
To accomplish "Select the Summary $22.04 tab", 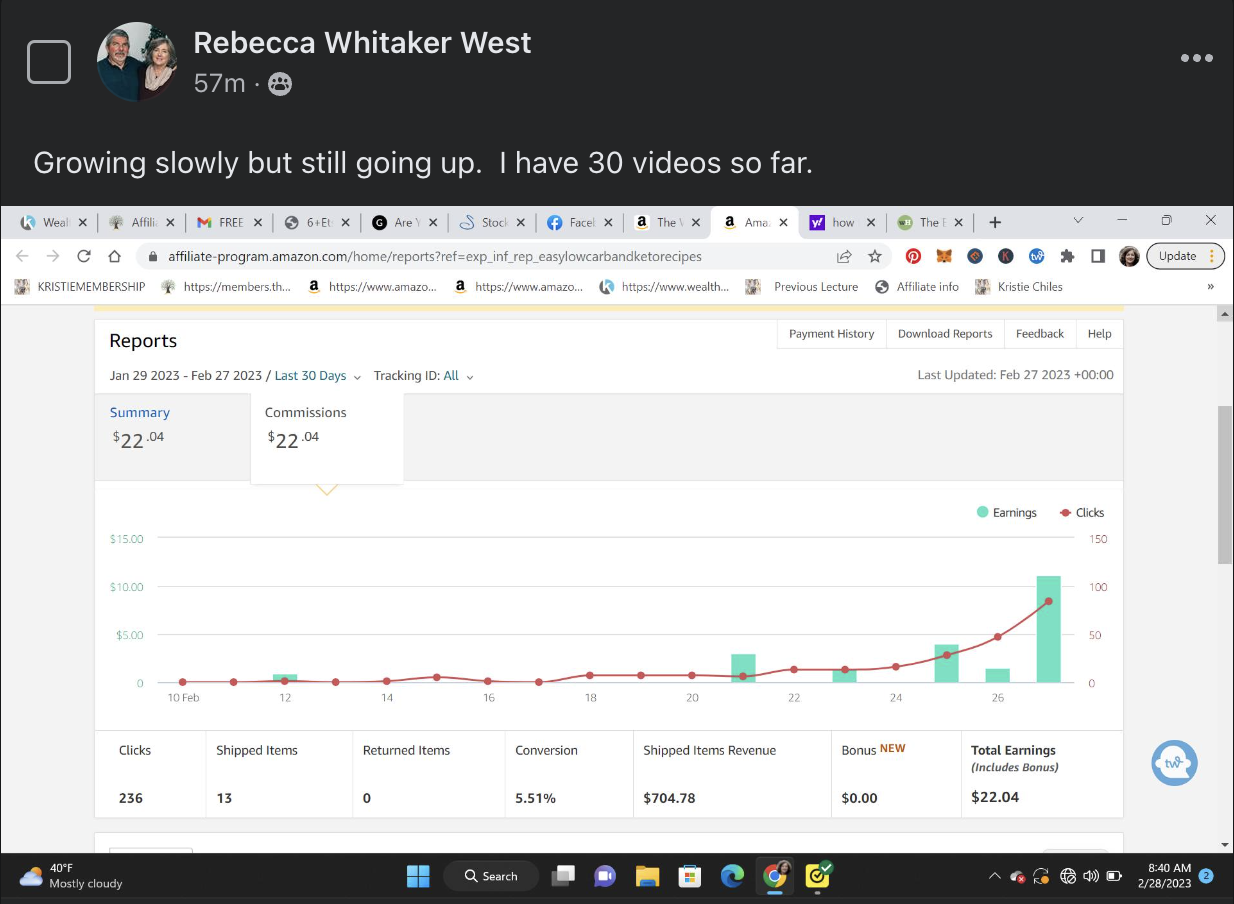I will (x=172, y=437).
